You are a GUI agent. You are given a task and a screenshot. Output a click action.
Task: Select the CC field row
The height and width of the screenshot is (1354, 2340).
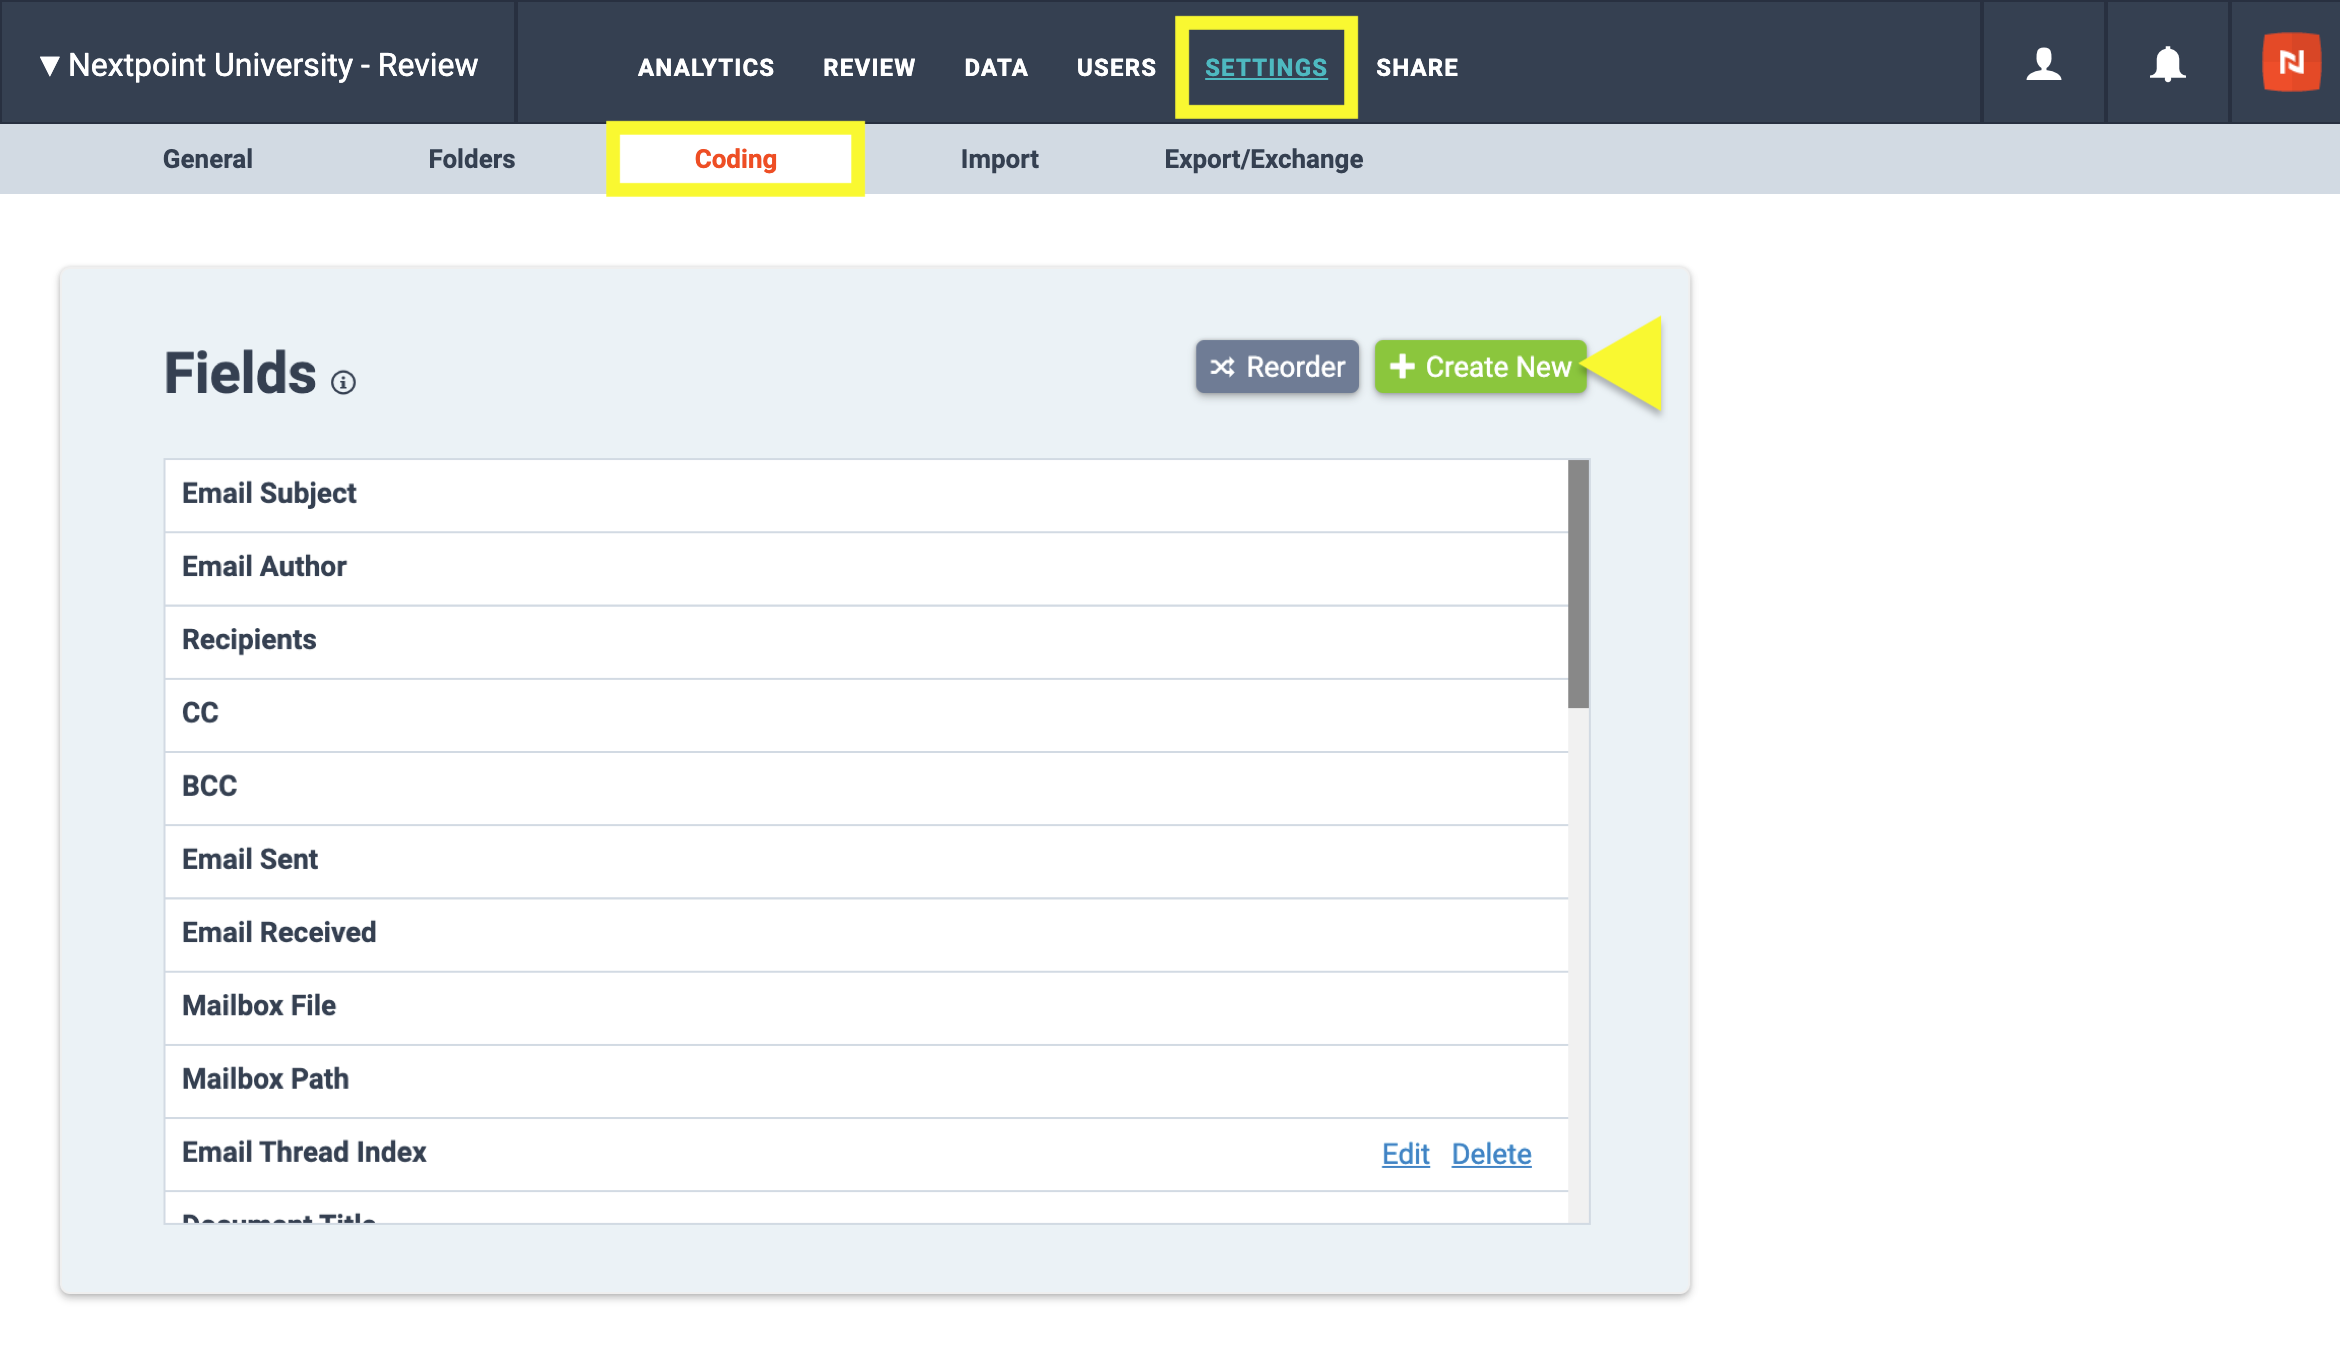(x=866, y=714)
